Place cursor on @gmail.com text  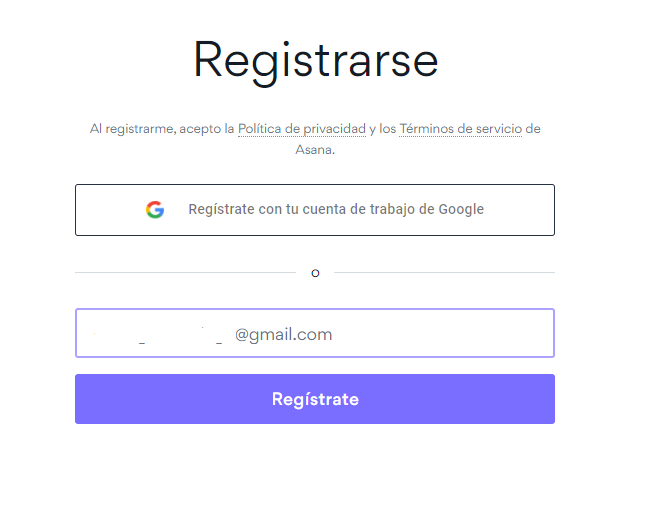[283, 335]
